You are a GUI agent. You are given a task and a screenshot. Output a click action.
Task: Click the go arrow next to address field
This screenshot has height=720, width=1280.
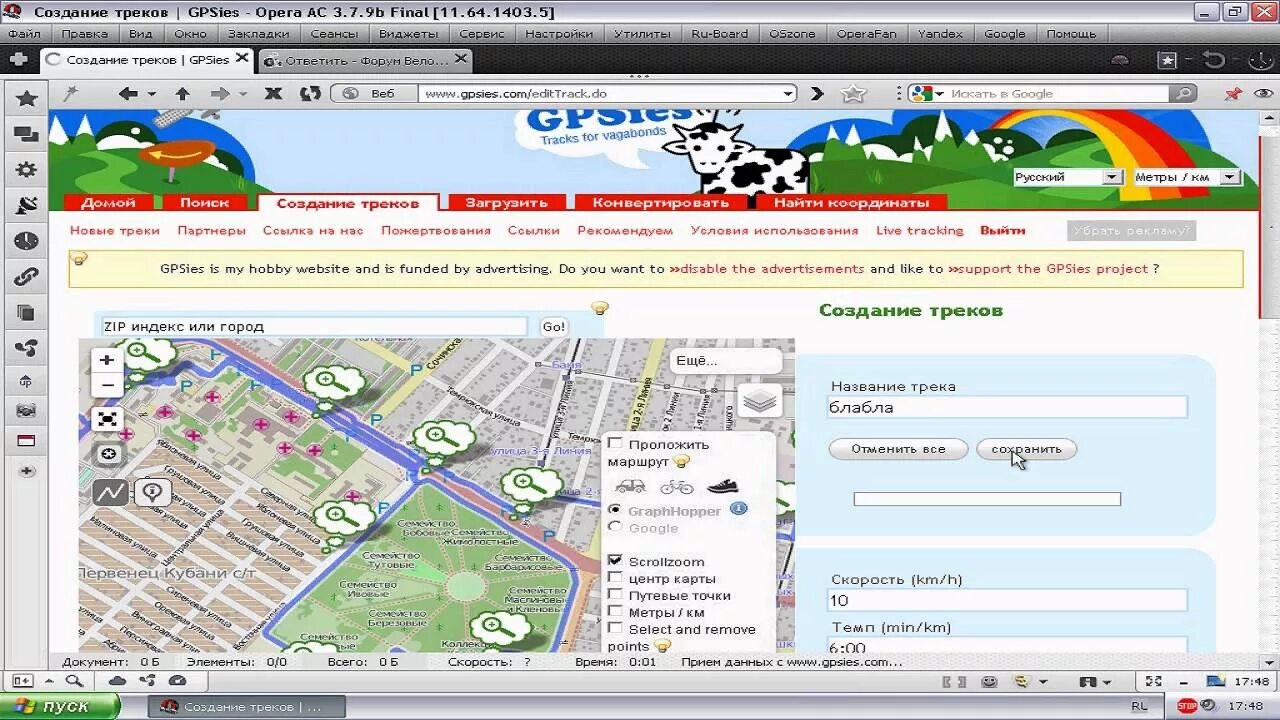tap(817, 93)
